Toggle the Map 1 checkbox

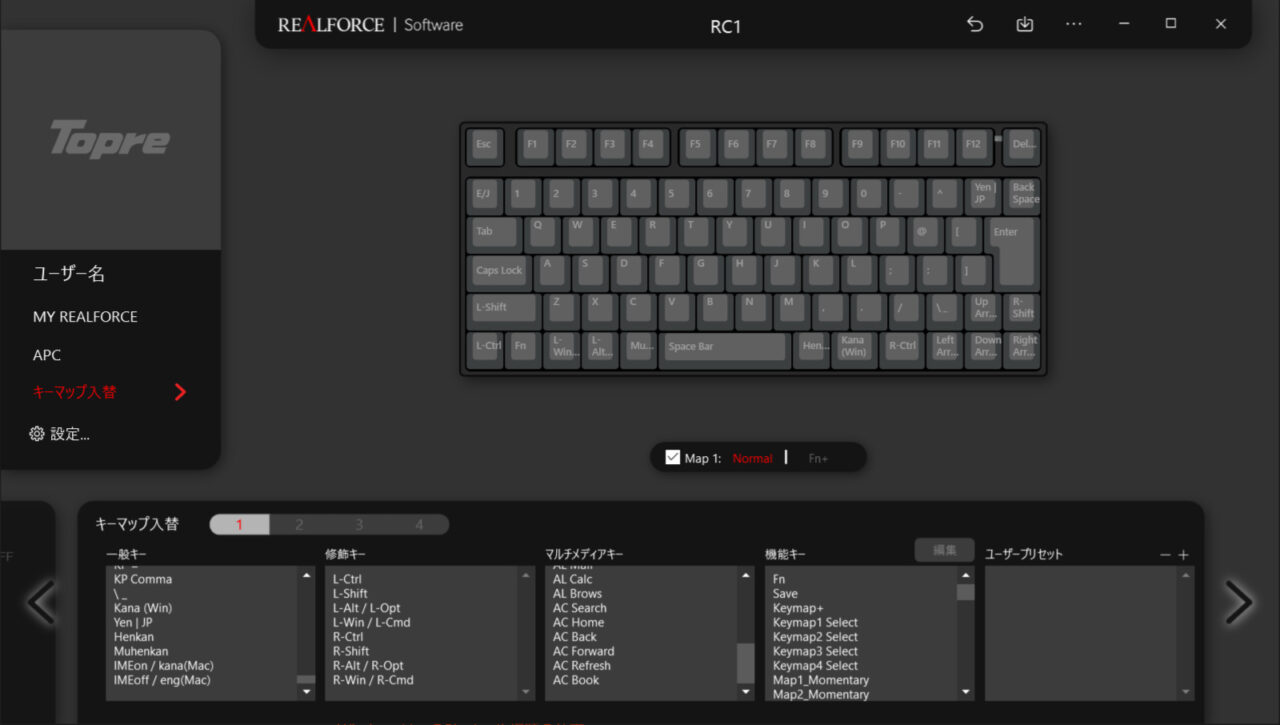click(672, 457)
